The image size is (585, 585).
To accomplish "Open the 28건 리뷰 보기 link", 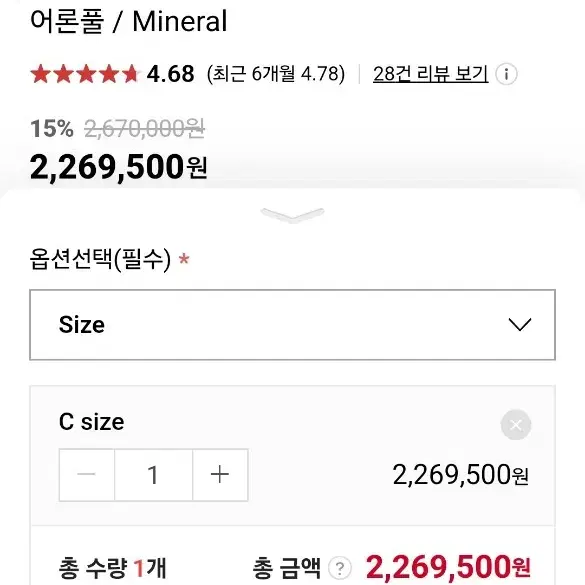I will tap(431, 74).
